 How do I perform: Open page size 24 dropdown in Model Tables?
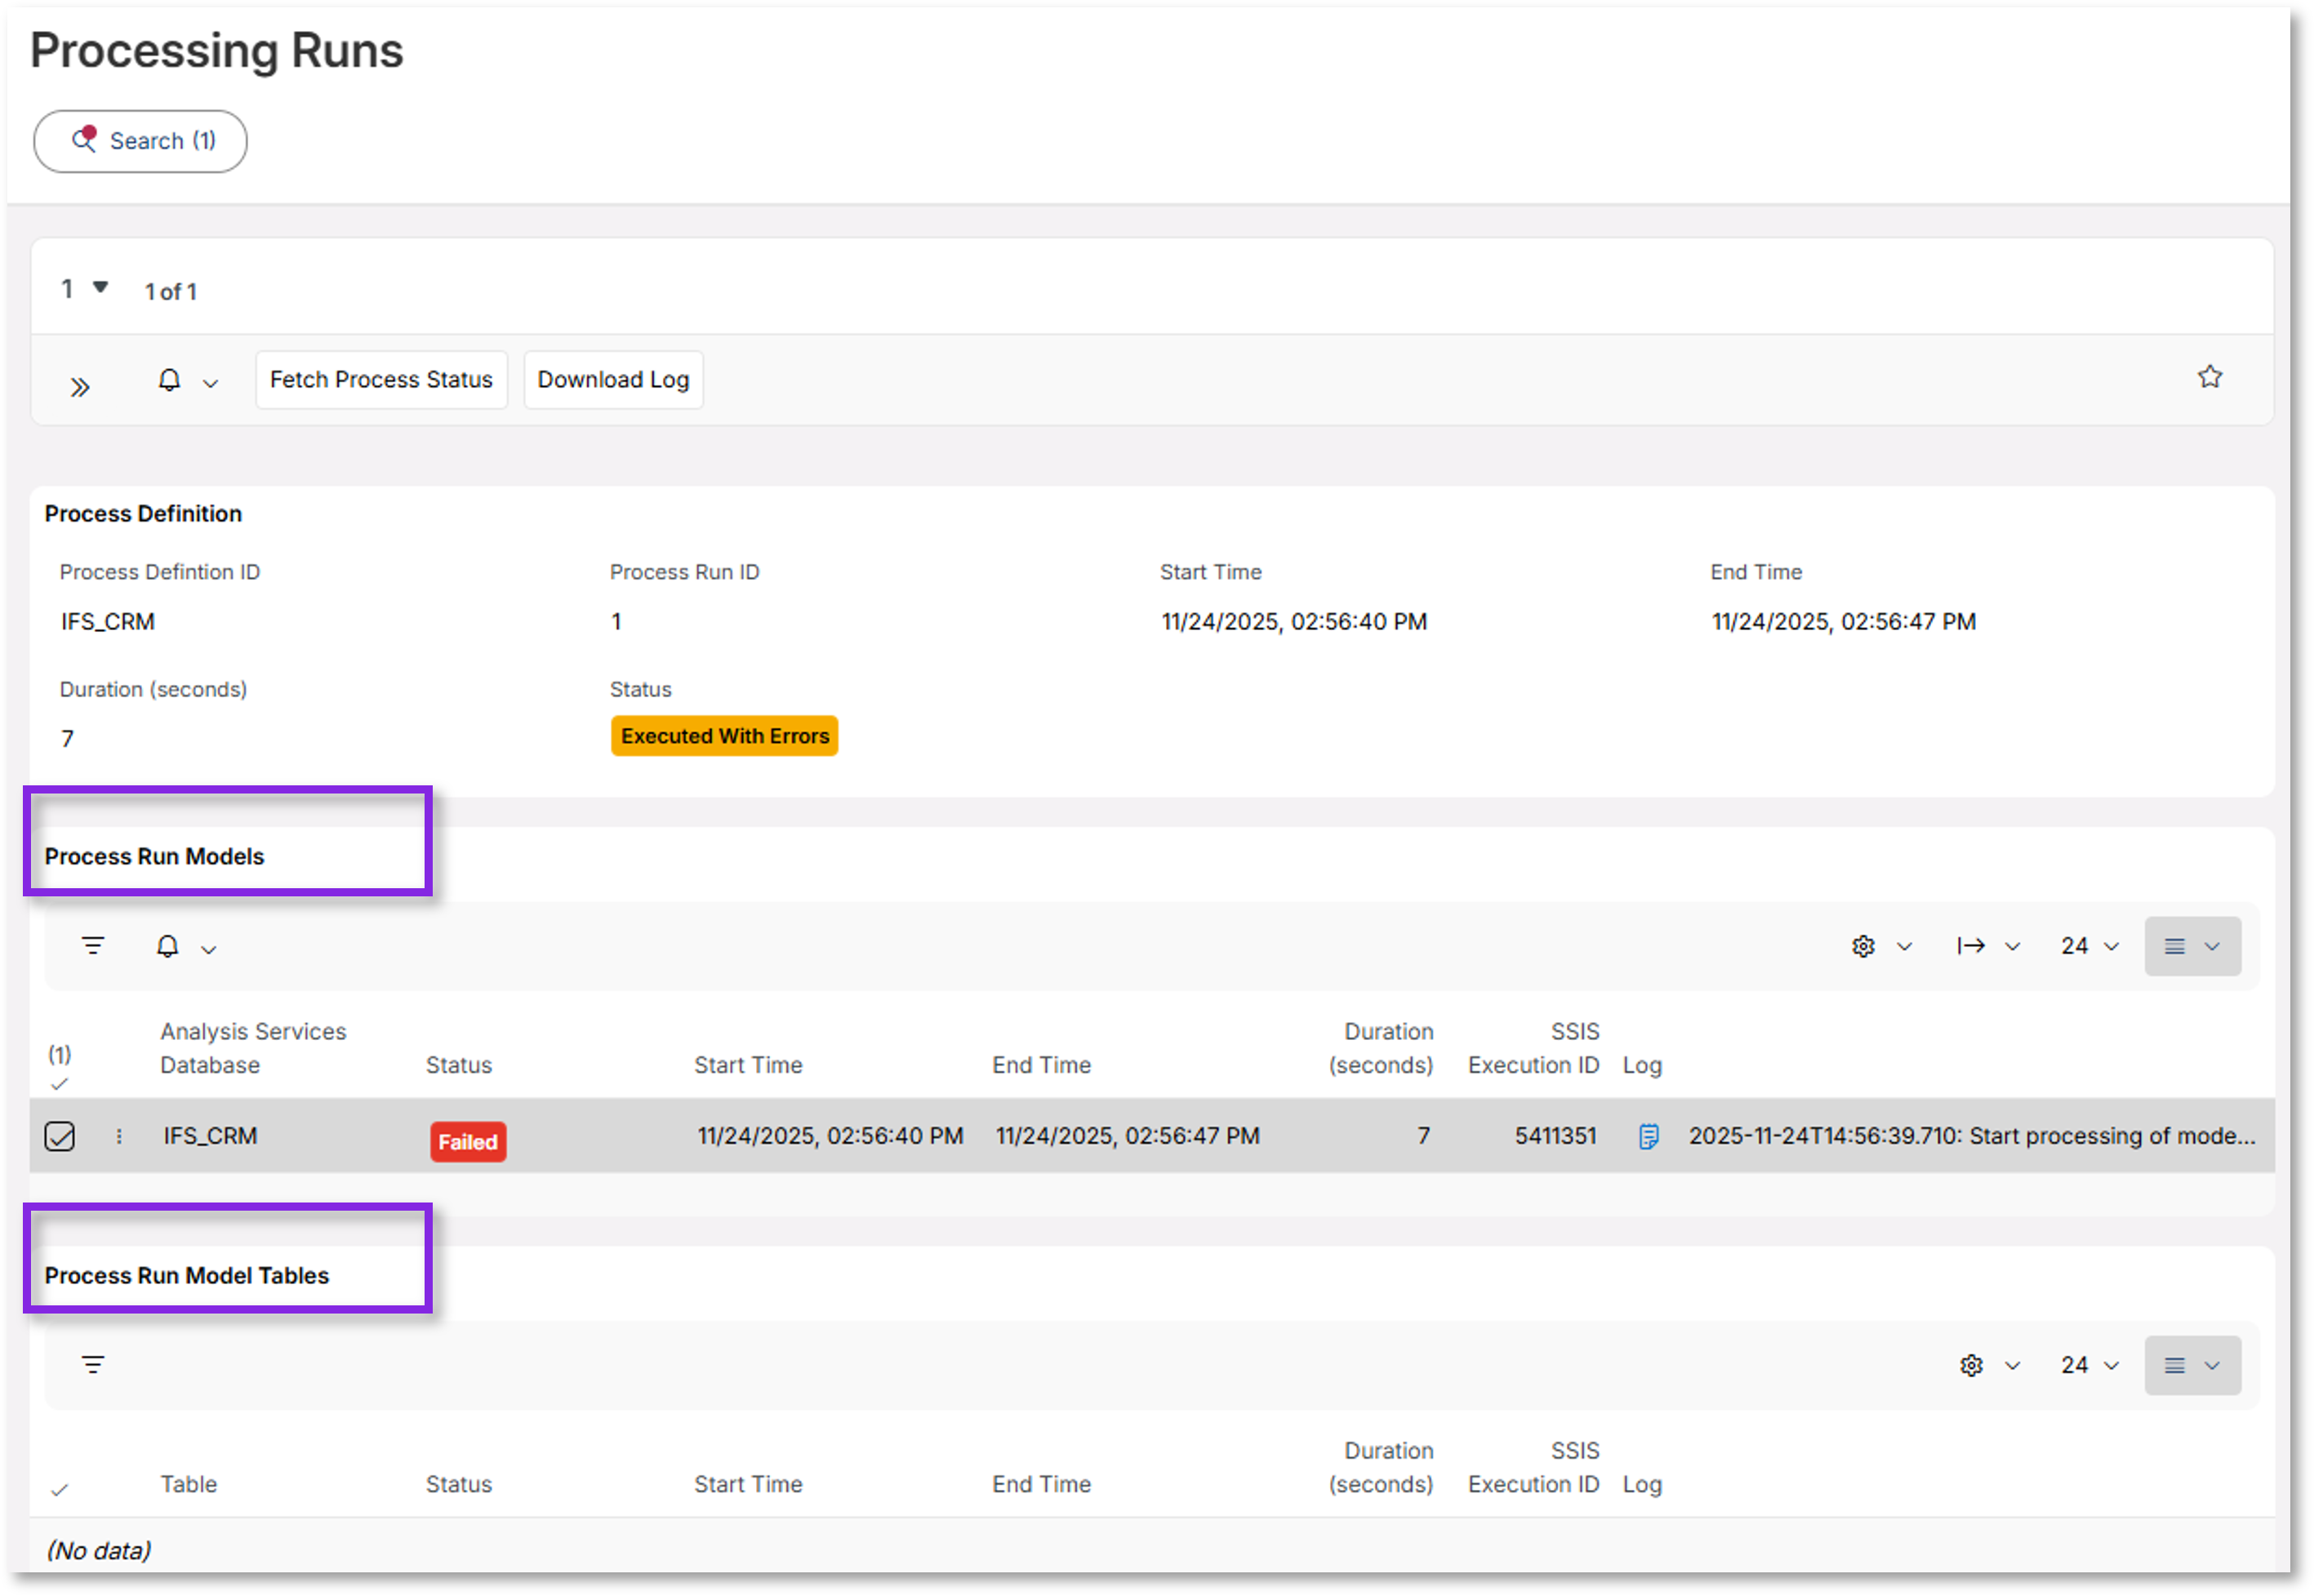click(x=2089, y=1366)
